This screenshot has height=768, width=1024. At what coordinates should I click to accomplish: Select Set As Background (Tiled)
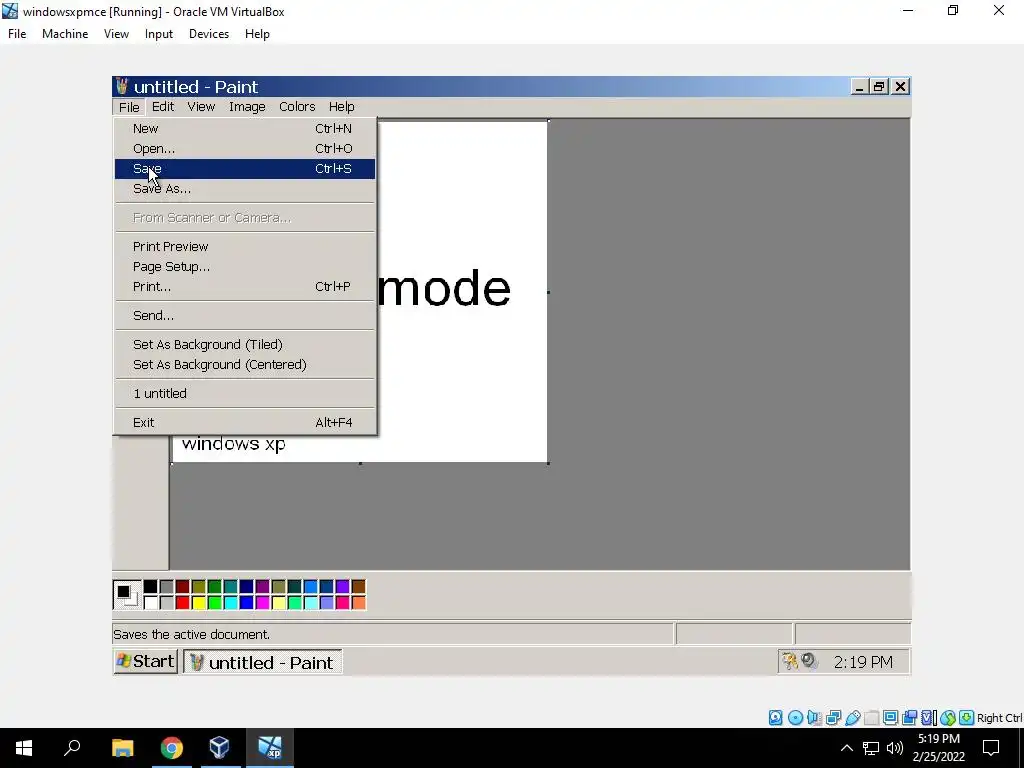coord(245,345)
